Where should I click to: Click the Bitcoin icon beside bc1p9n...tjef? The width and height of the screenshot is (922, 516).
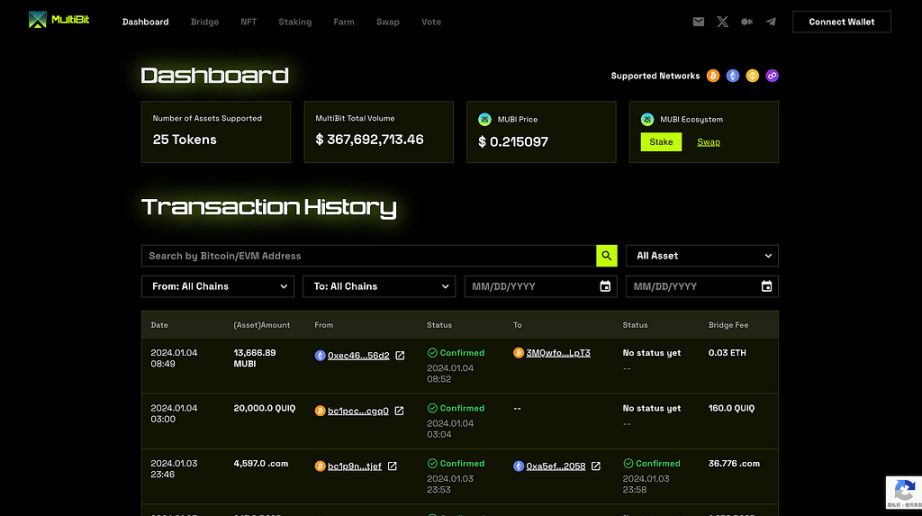pyautogui.click(x=320, y=466)
